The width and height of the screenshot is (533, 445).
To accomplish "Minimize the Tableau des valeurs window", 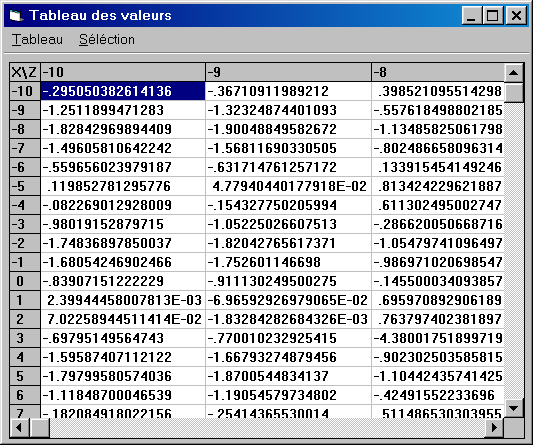I will click(x=471, y=16).
